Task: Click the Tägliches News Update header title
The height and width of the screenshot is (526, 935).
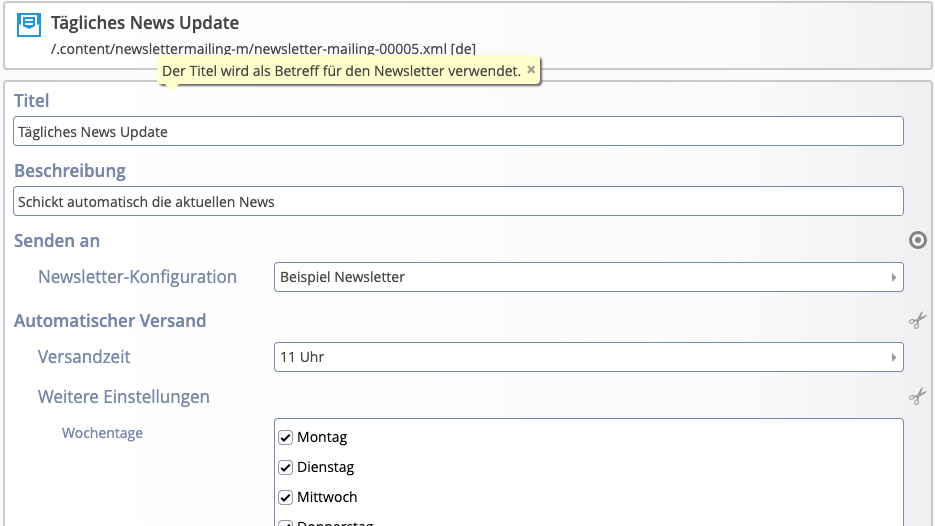Action: tap(145, 23)
